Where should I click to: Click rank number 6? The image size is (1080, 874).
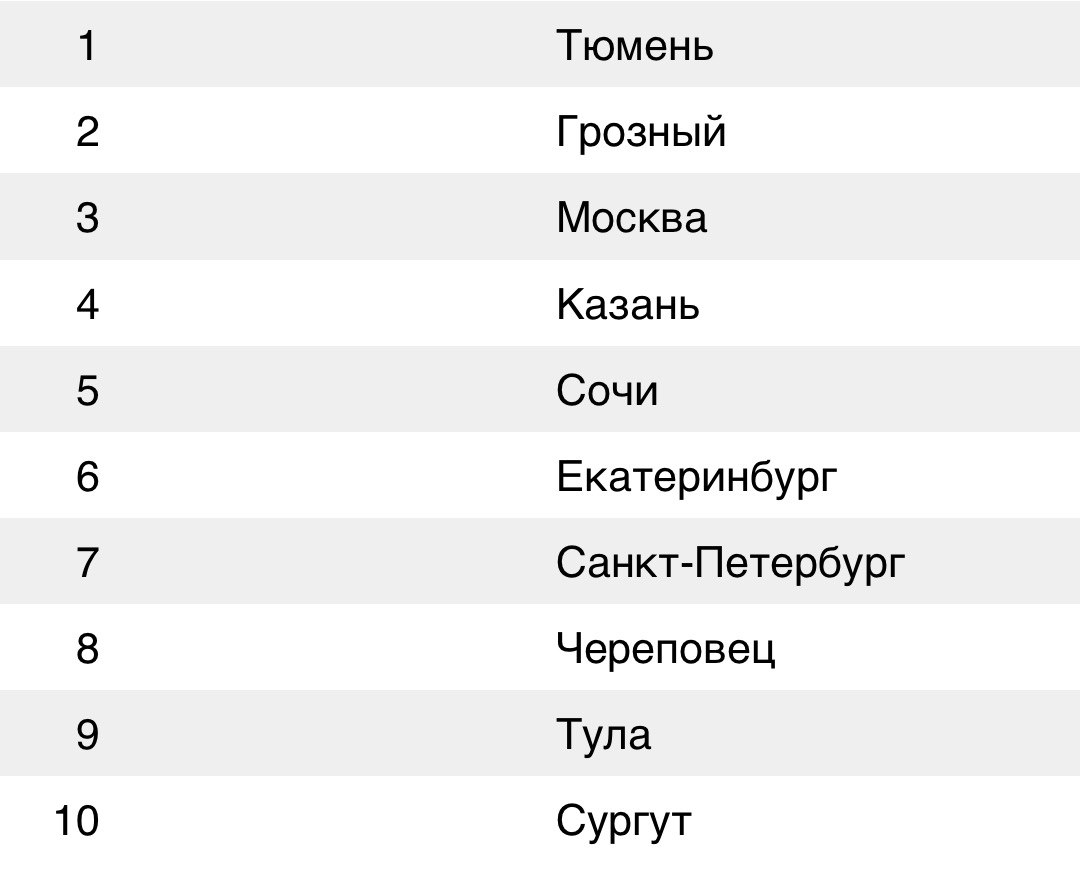click(87, 476)
